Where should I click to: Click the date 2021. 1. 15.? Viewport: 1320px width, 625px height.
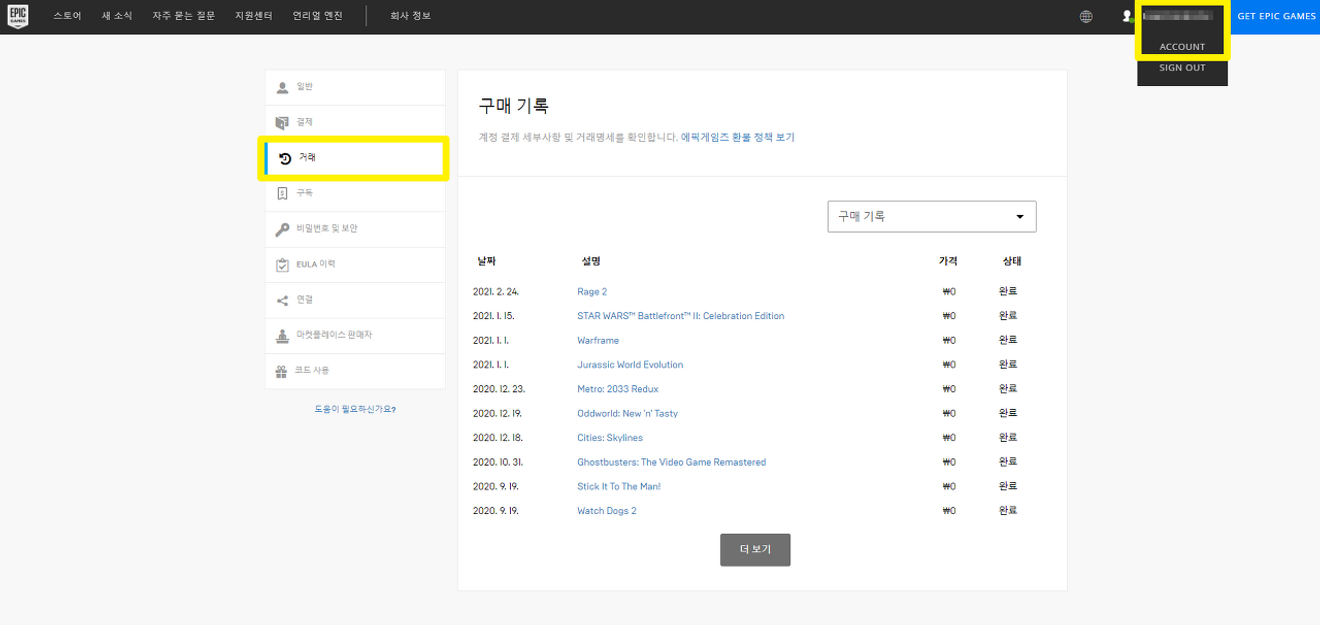[x=493, y=316]
